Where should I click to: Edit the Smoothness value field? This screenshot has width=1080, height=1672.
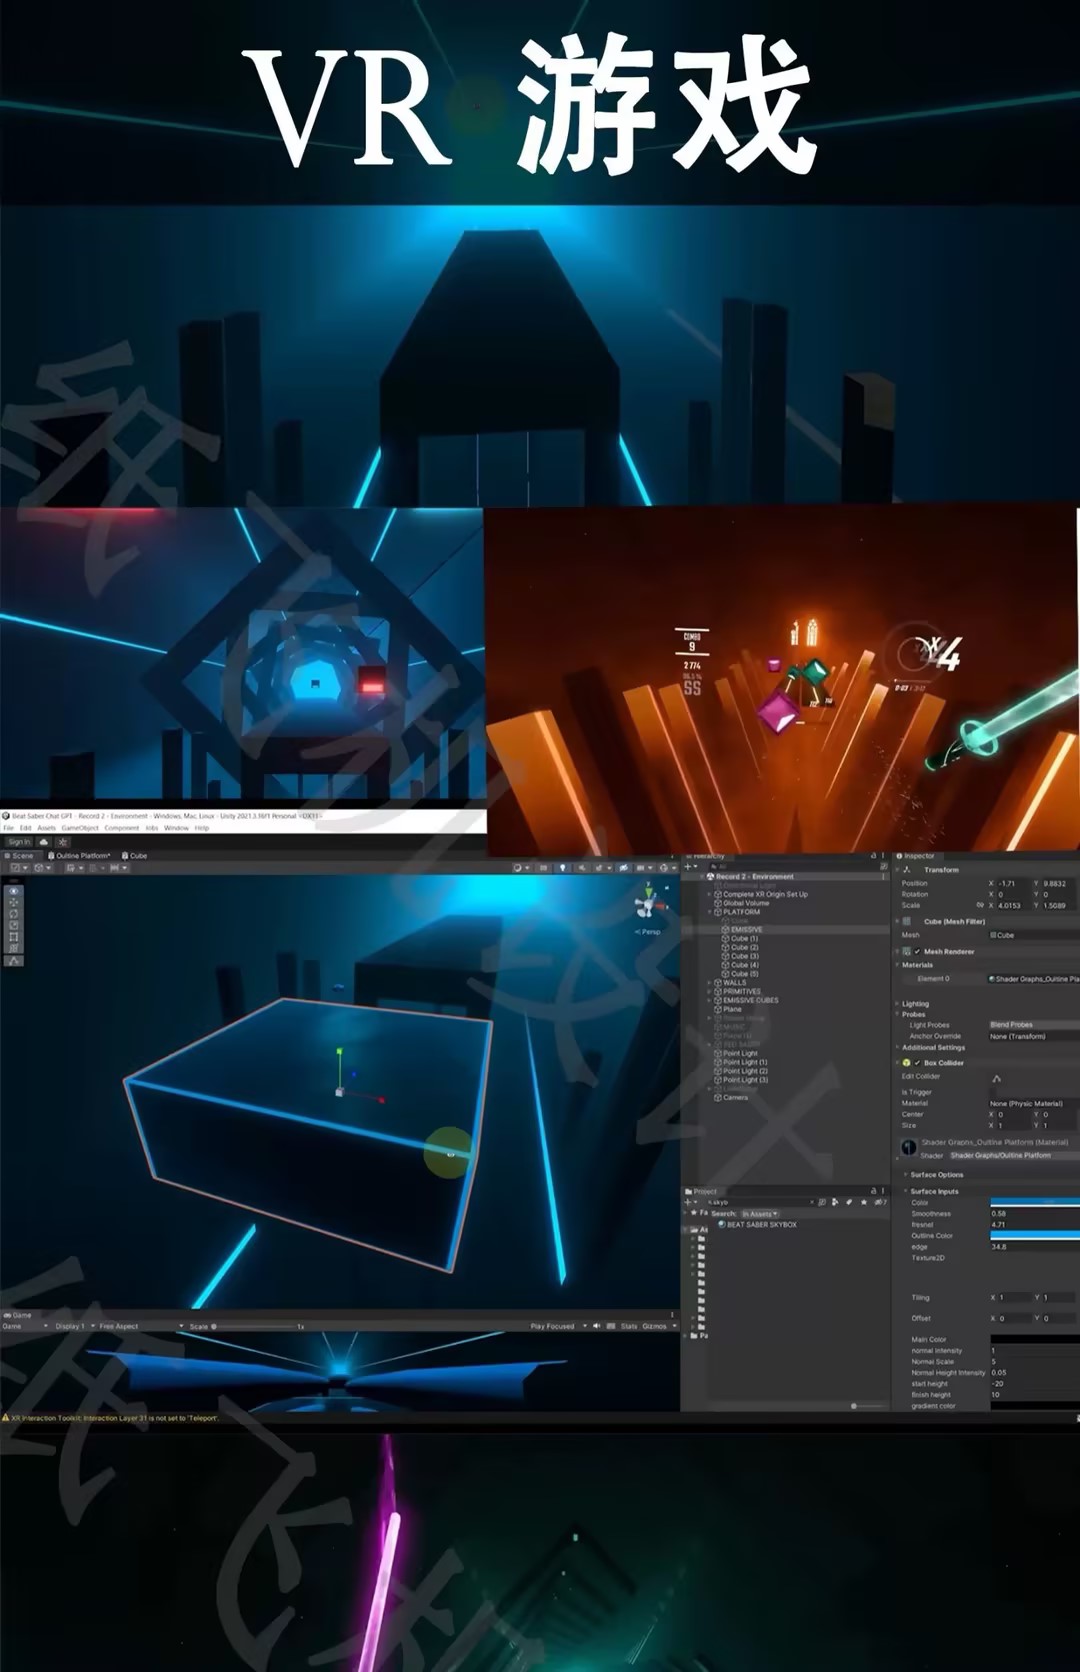click(1035, 1214)
